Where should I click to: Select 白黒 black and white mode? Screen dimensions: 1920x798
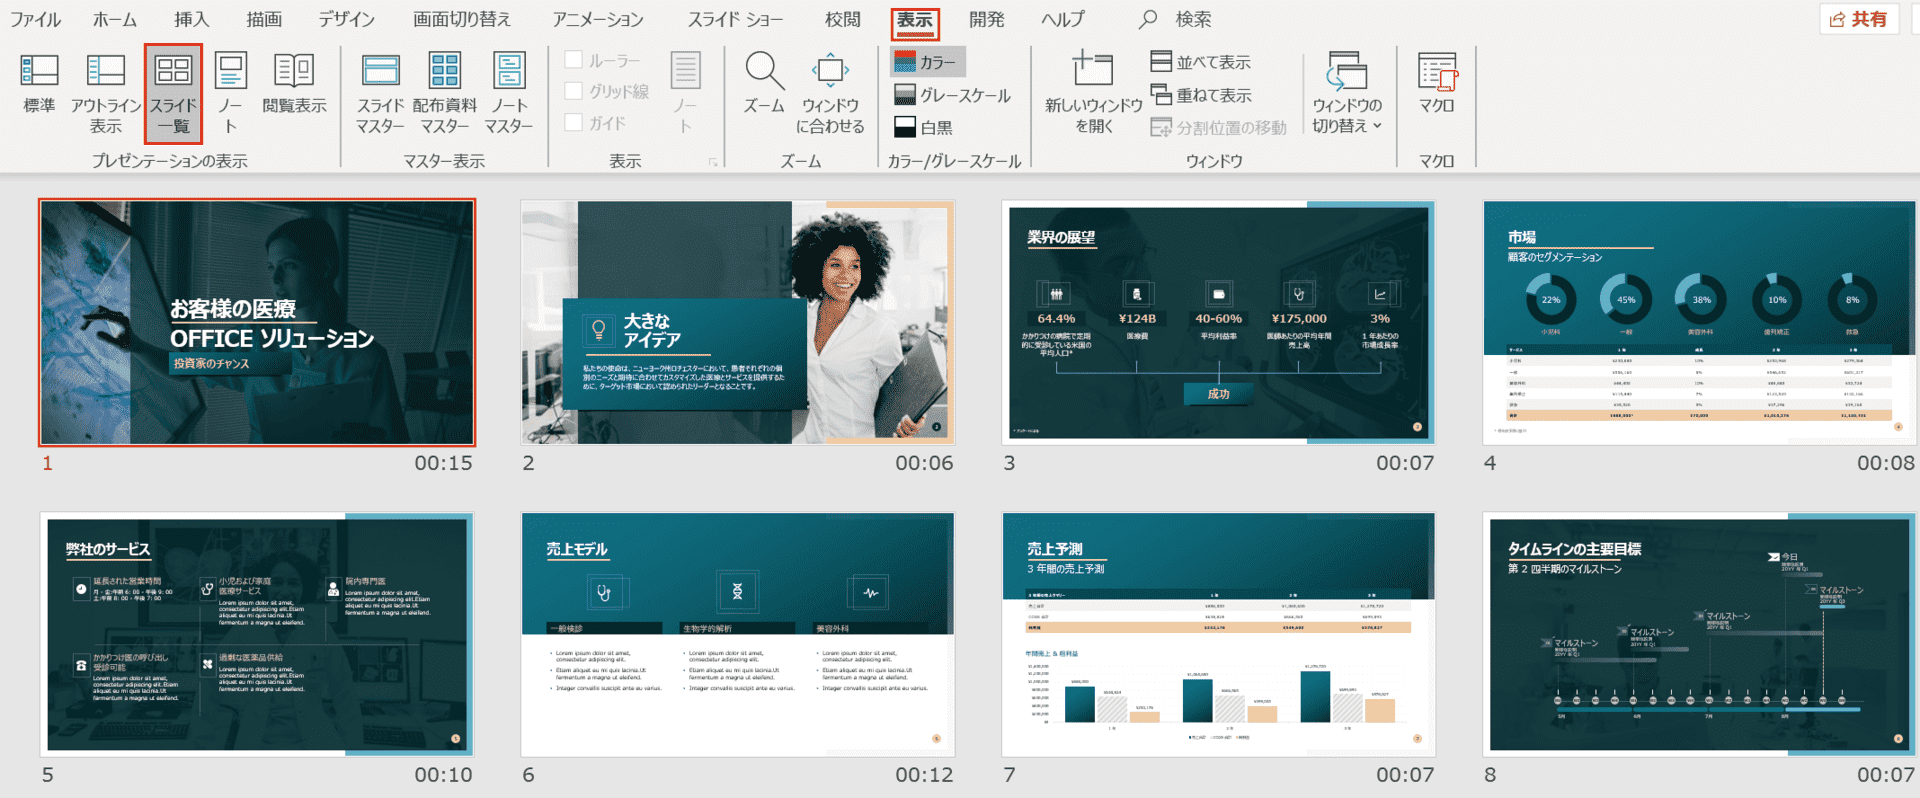[923, 127]
